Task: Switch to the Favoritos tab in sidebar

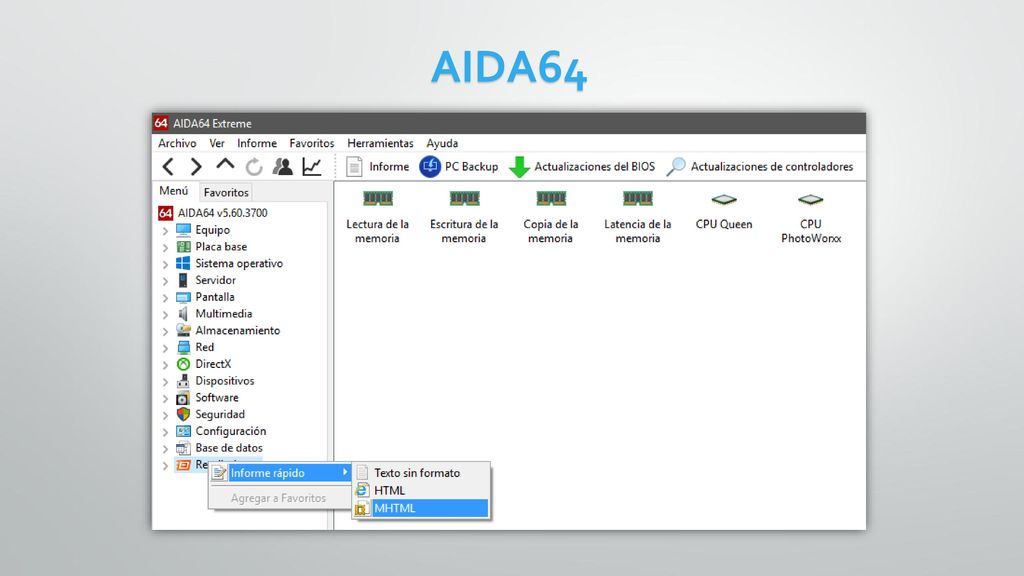Action: tap(226, 192)
